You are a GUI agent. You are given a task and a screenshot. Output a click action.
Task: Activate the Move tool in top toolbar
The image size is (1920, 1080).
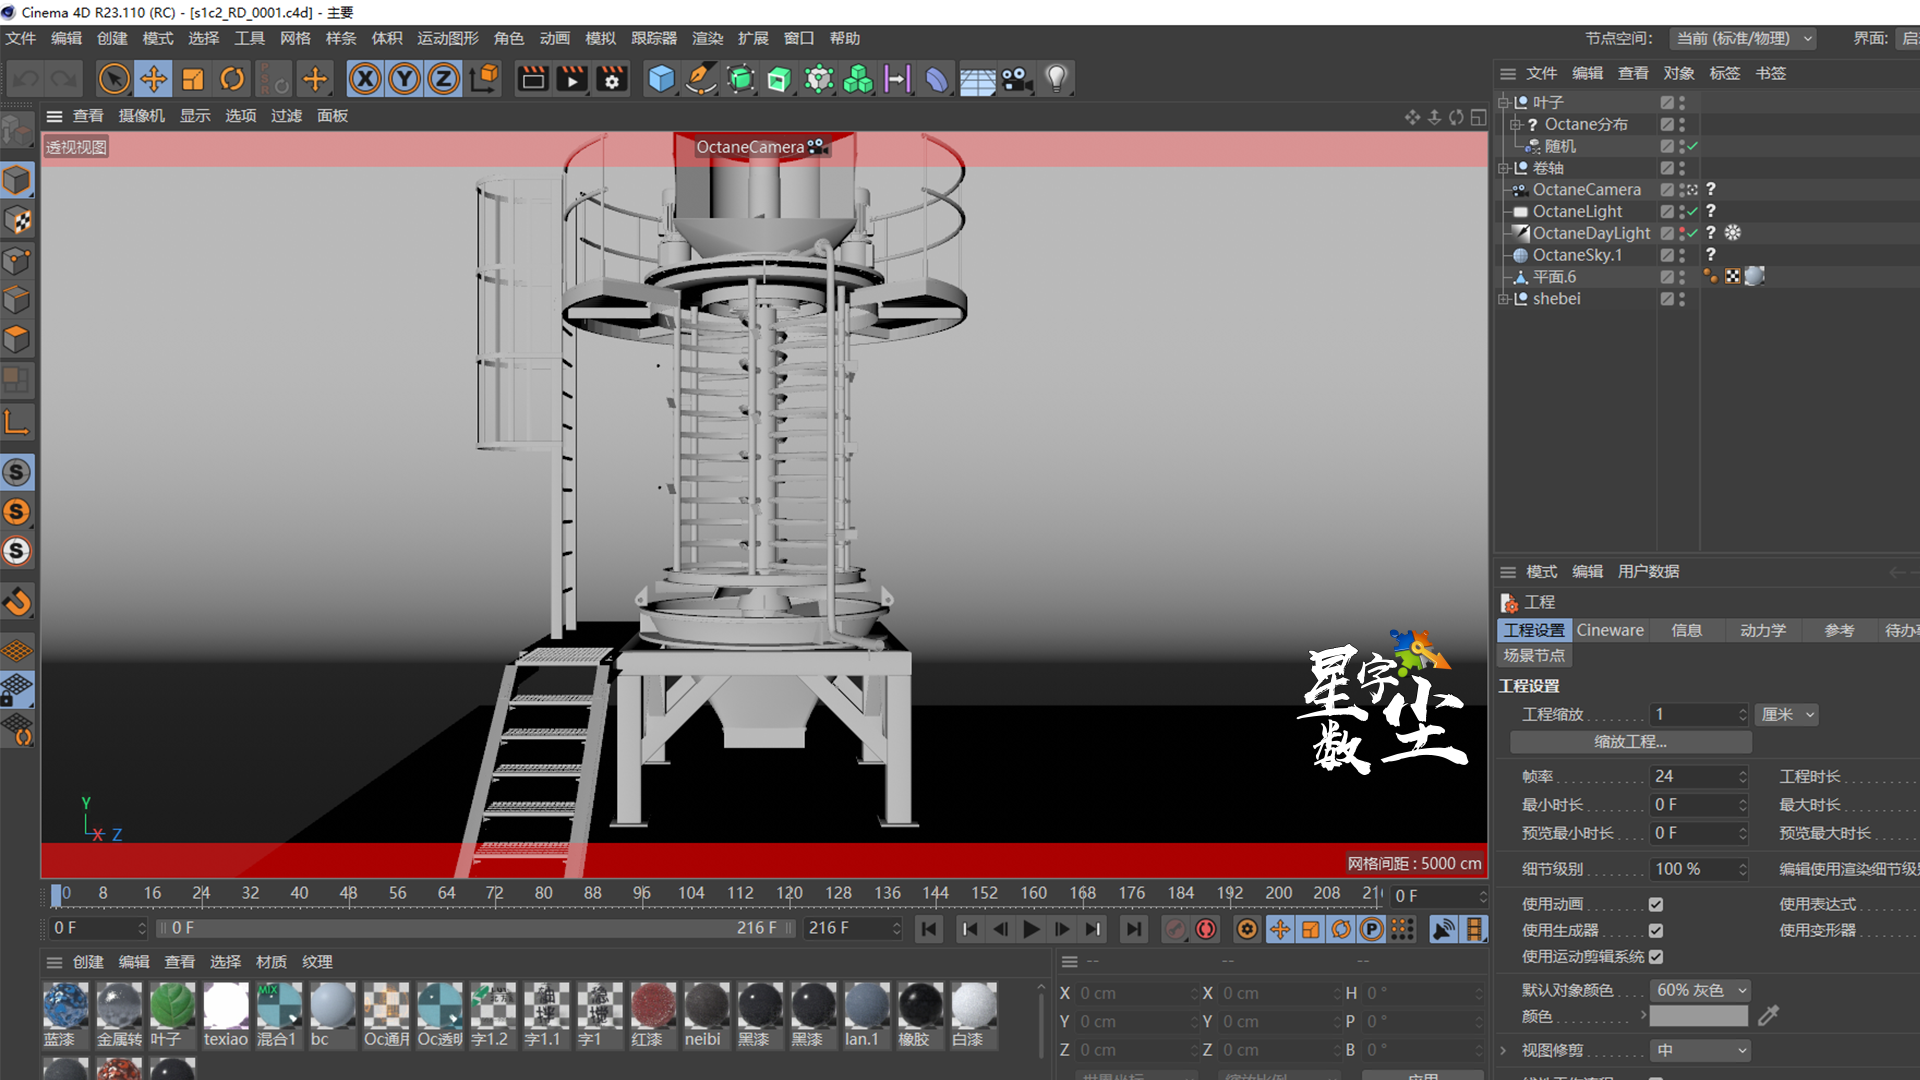click(154, 79)
